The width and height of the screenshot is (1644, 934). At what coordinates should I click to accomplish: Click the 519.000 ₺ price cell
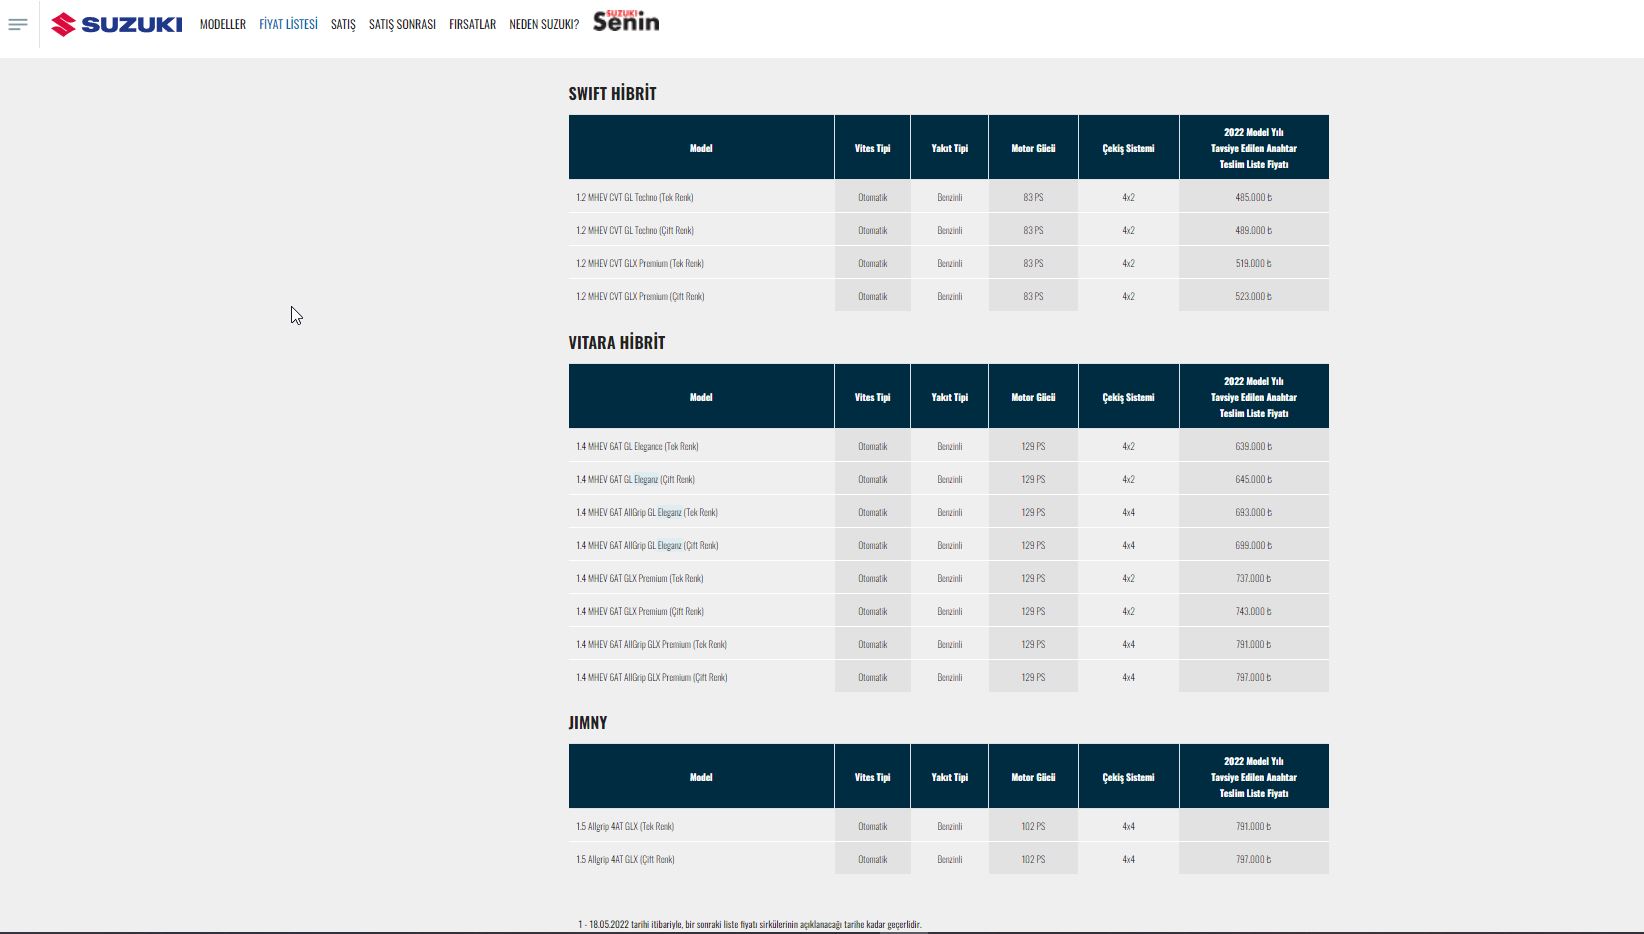(1254, 263)
